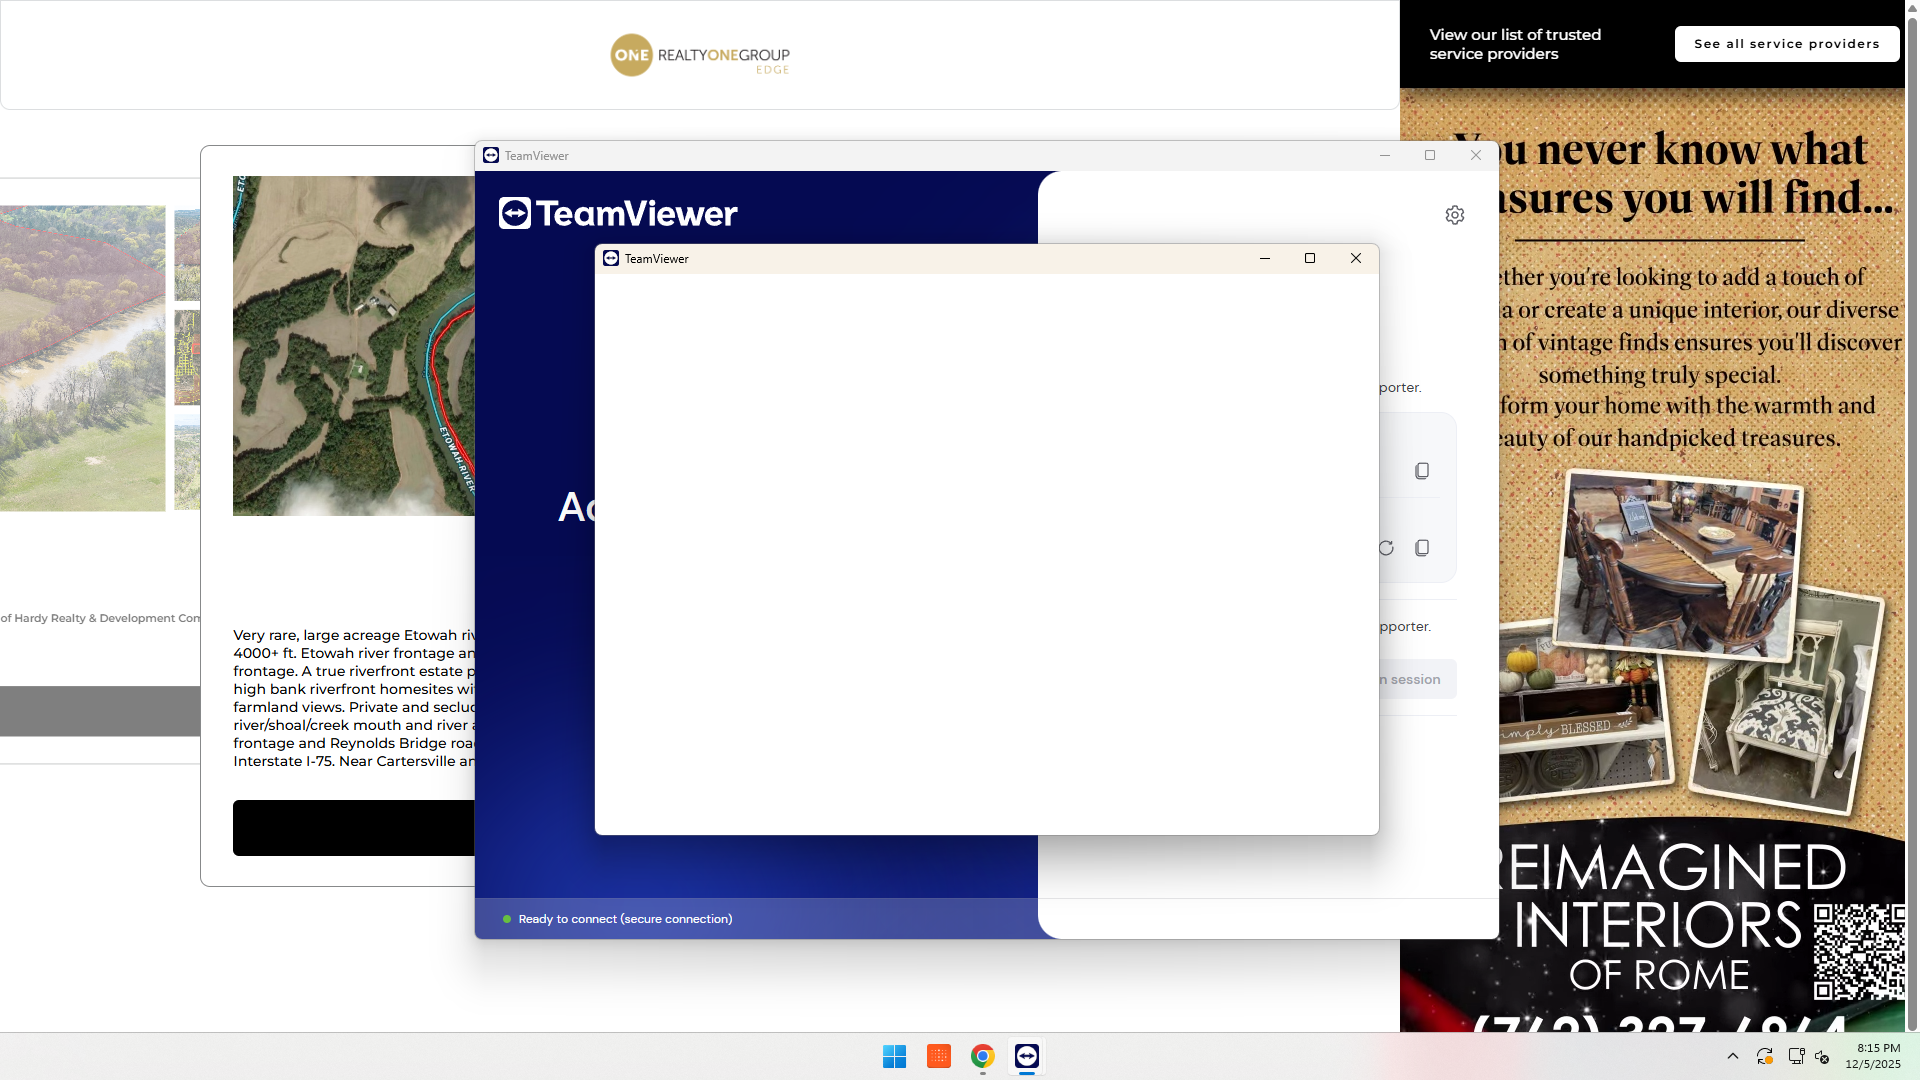Copy the session password using the copy icon
Image resolution: width=1920 pixels, height=1080 pixels.
coord(1421,547)
